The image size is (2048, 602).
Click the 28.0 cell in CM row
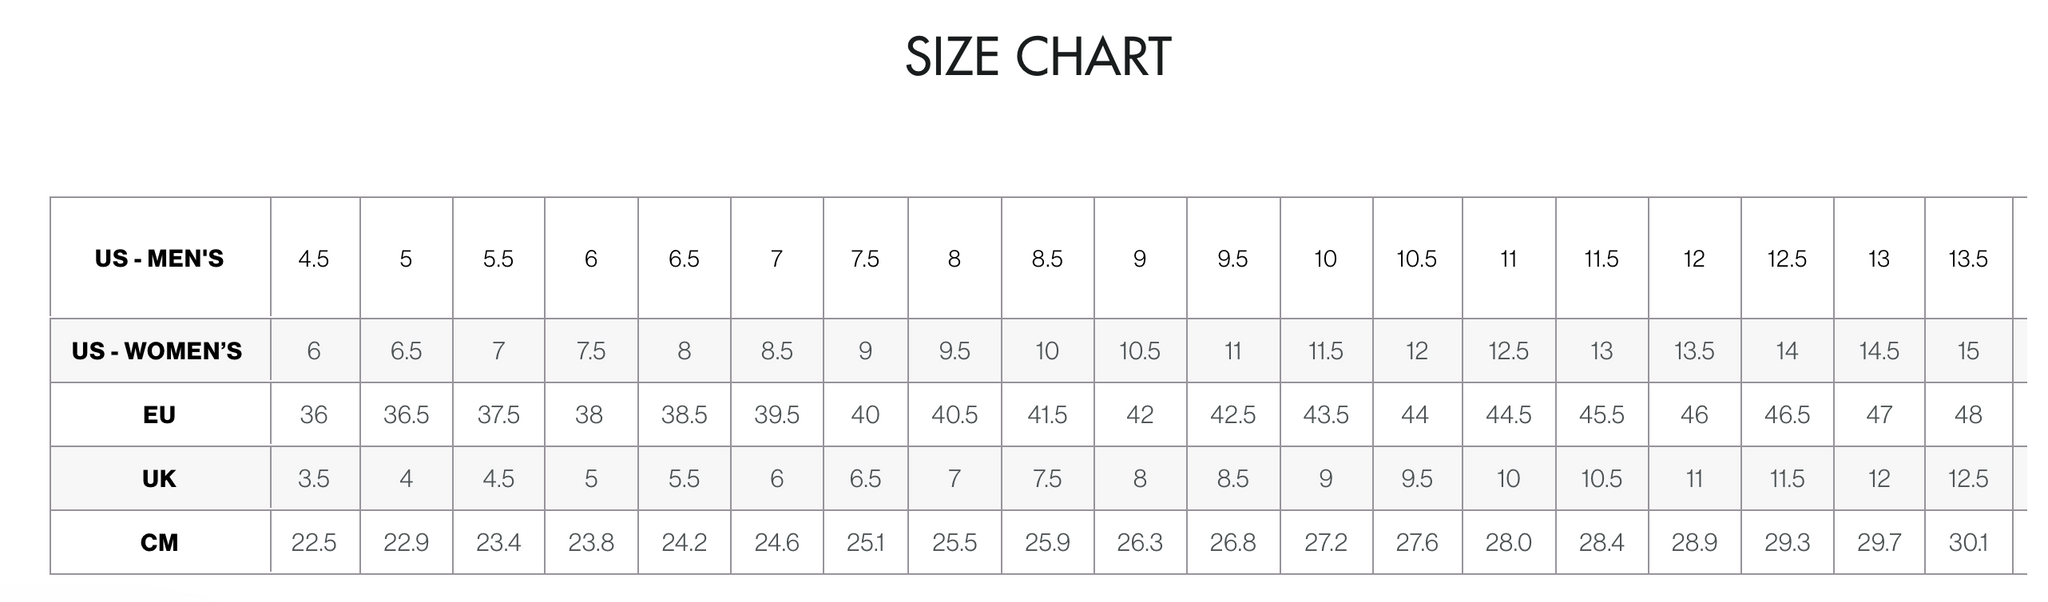[x=1508, y=543]
